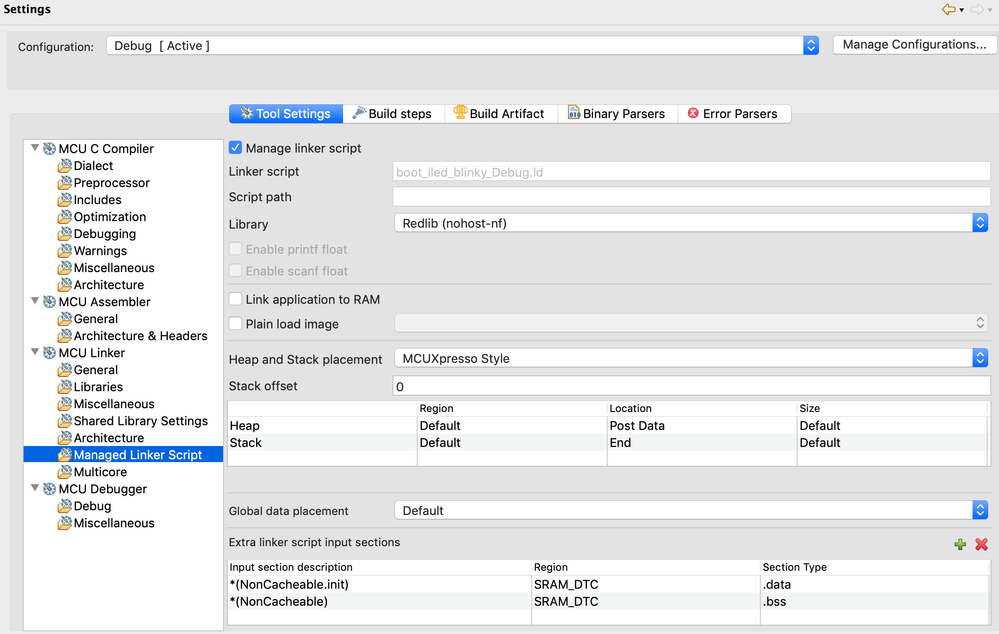Screen dimensions: 999x634
Task: Enable Link application to RAM
Action: (x=236, y=299)
